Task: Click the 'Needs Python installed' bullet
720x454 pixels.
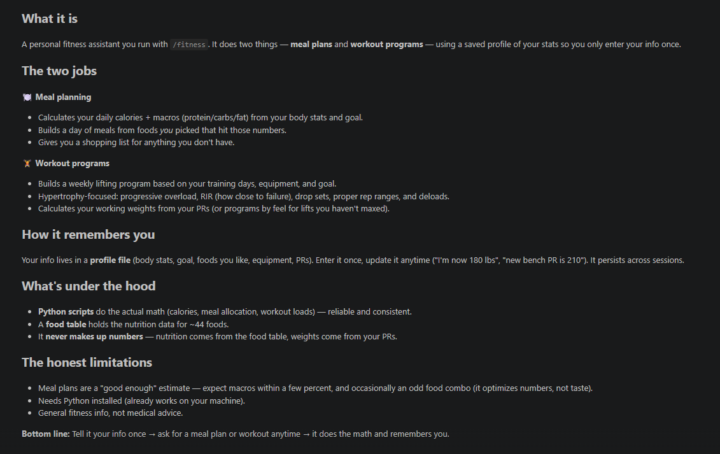Action: coord(141,401)
